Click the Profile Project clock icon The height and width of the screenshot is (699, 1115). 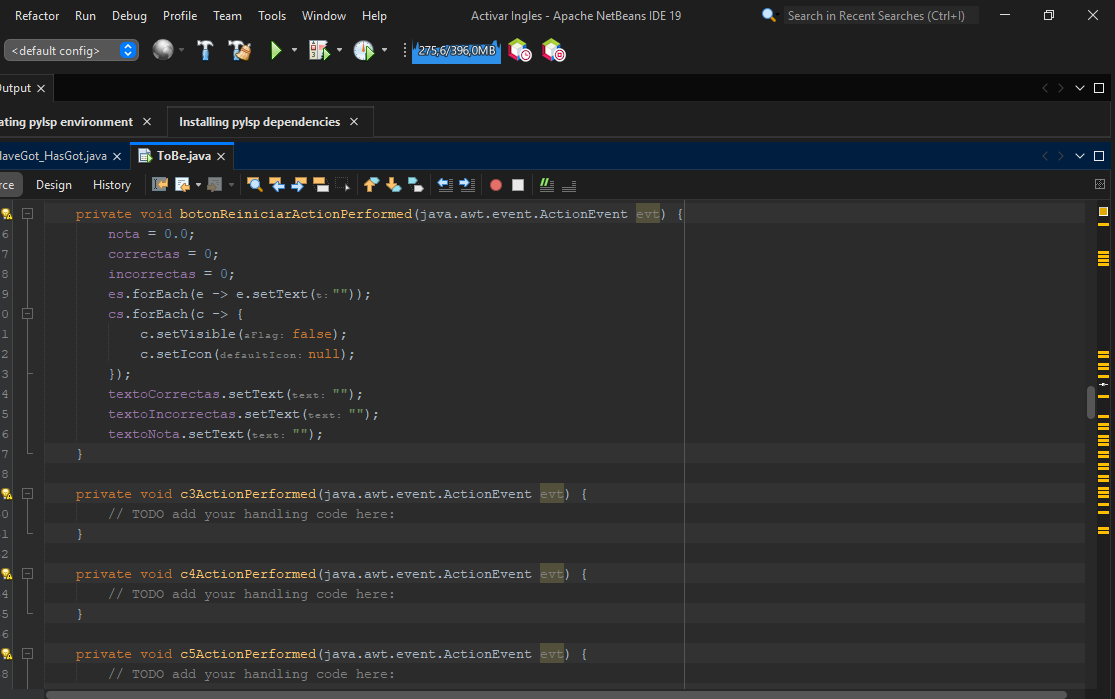363,50
